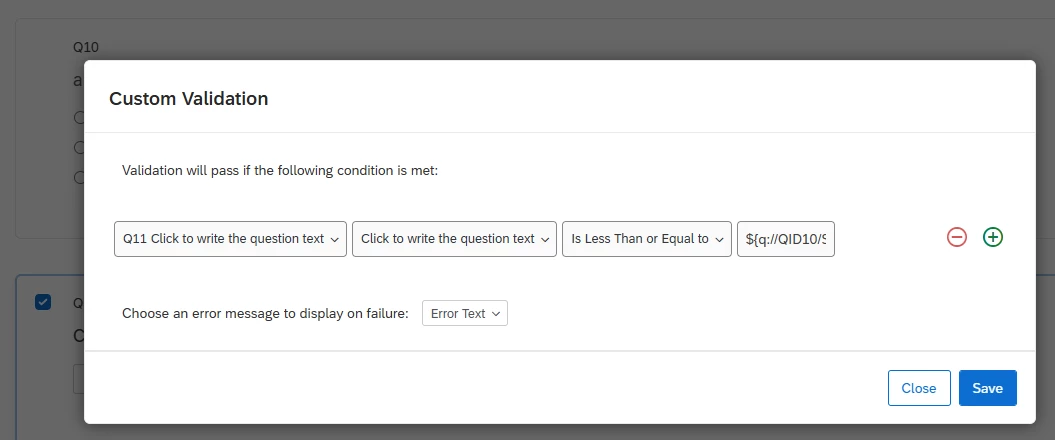Expand the second 'Click to write the question text' dropdown
The width and height of the screenshot is (1055, 440).
[x=454, y=239]
